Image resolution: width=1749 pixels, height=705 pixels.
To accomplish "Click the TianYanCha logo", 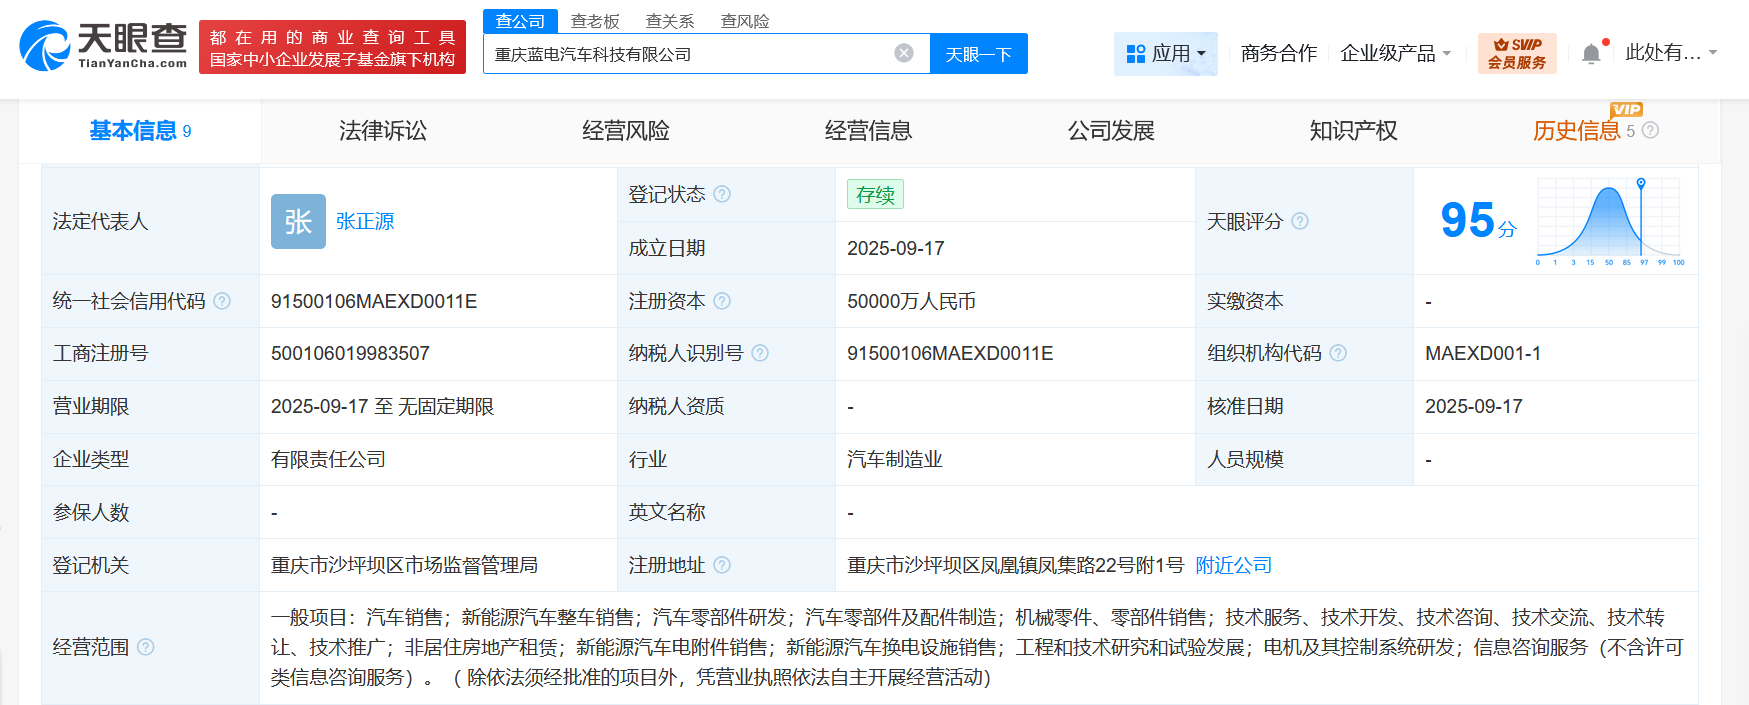I will coord(103,46).
